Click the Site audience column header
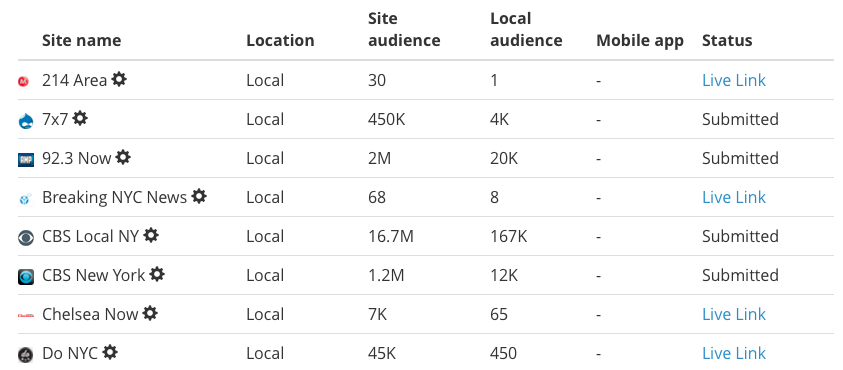 [404, 30]
